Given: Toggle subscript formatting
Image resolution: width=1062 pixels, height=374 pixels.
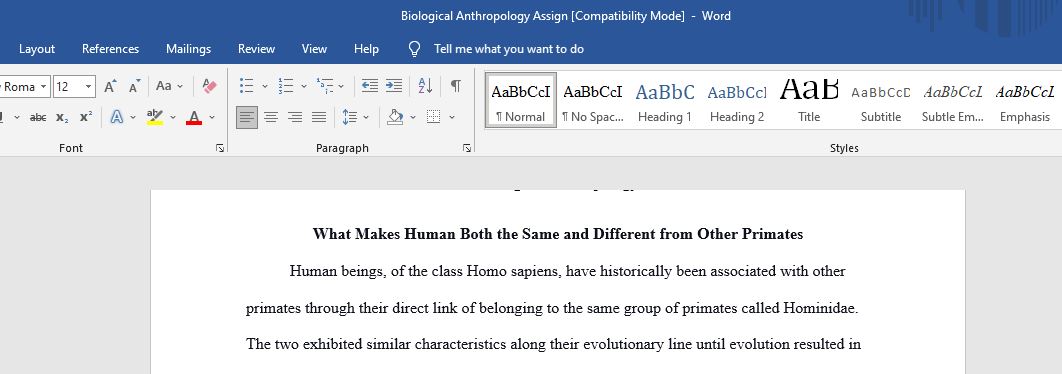Looking at the screenshot, I should click(62, 117).
